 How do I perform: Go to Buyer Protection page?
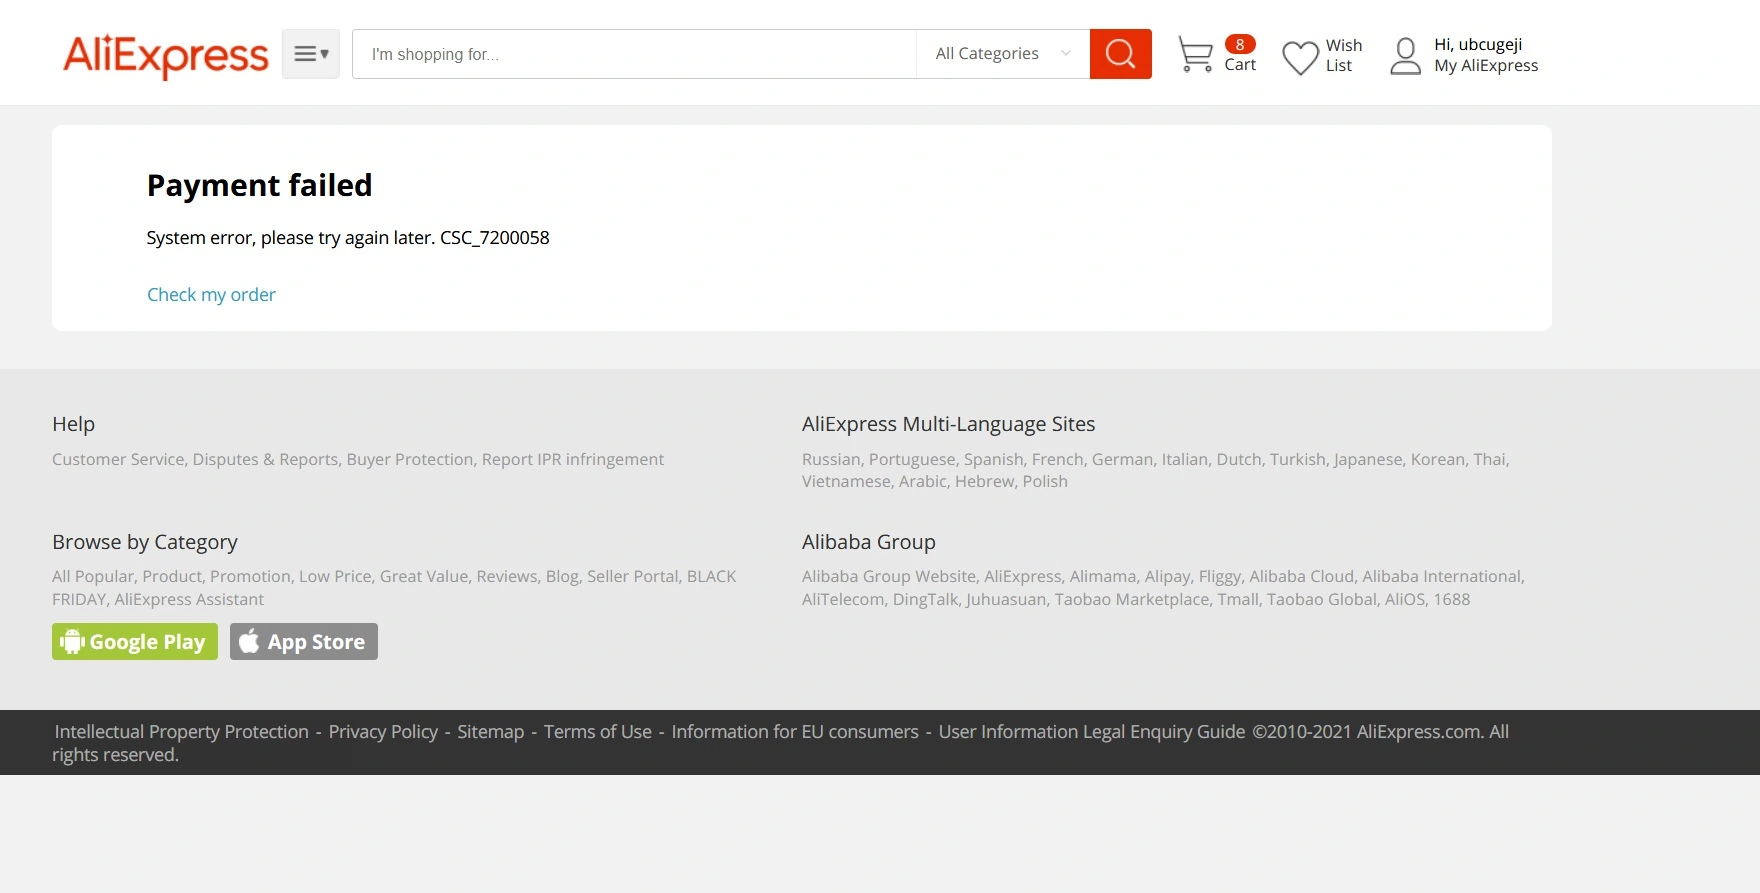[x=410, y=459]
